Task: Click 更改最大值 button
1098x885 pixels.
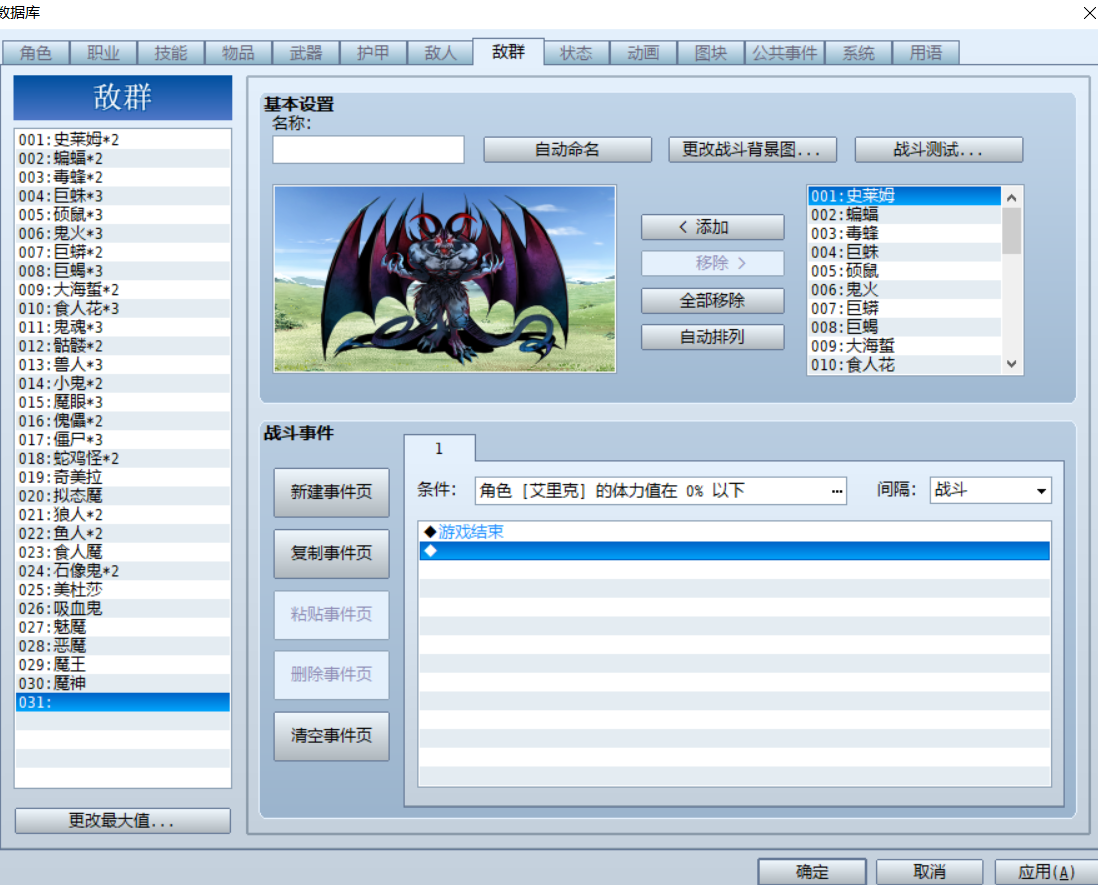Action: pyautogui.click(x=123, y=821)
